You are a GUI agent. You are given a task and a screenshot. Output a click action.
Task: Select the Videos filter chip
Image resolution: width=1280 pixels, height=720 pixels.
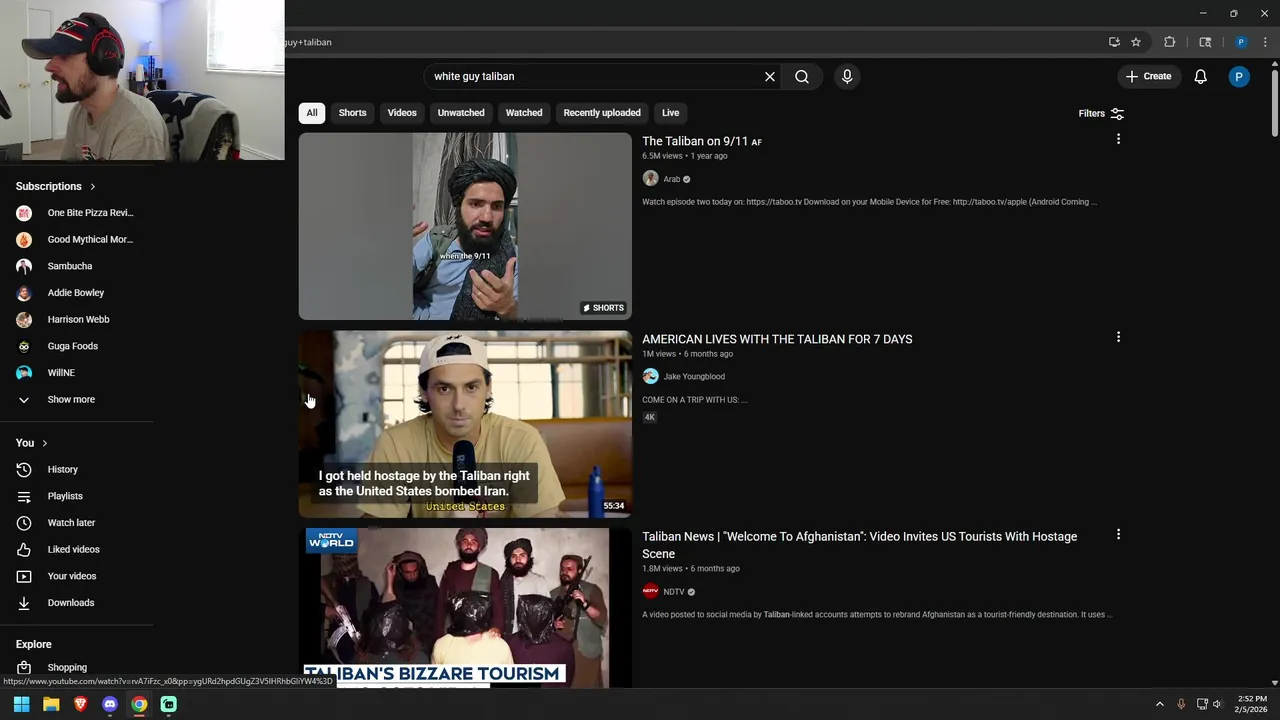point(402,113)
